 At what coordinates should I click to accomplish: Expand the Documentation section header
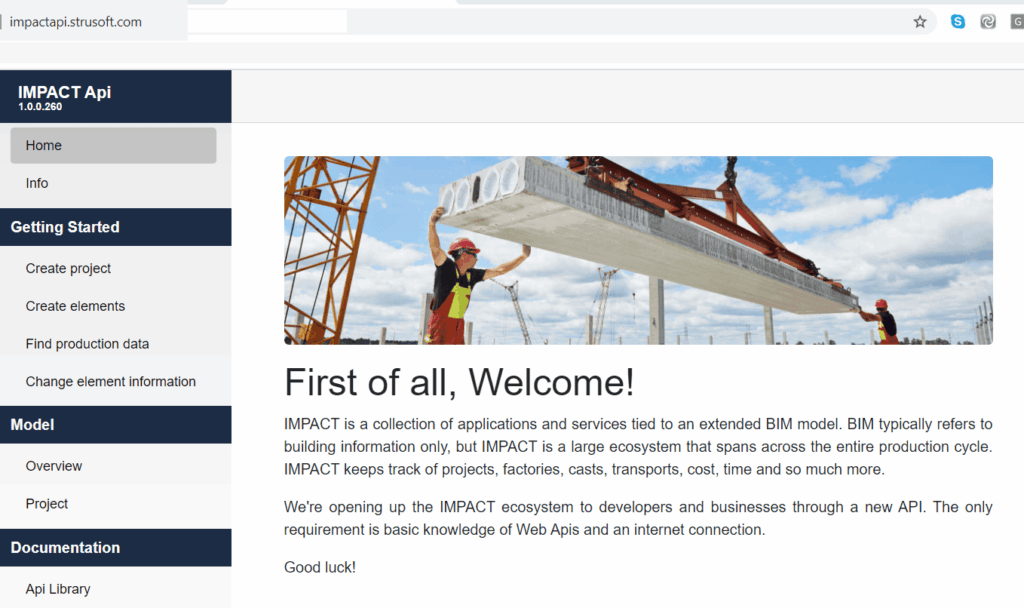pos(115,548)
